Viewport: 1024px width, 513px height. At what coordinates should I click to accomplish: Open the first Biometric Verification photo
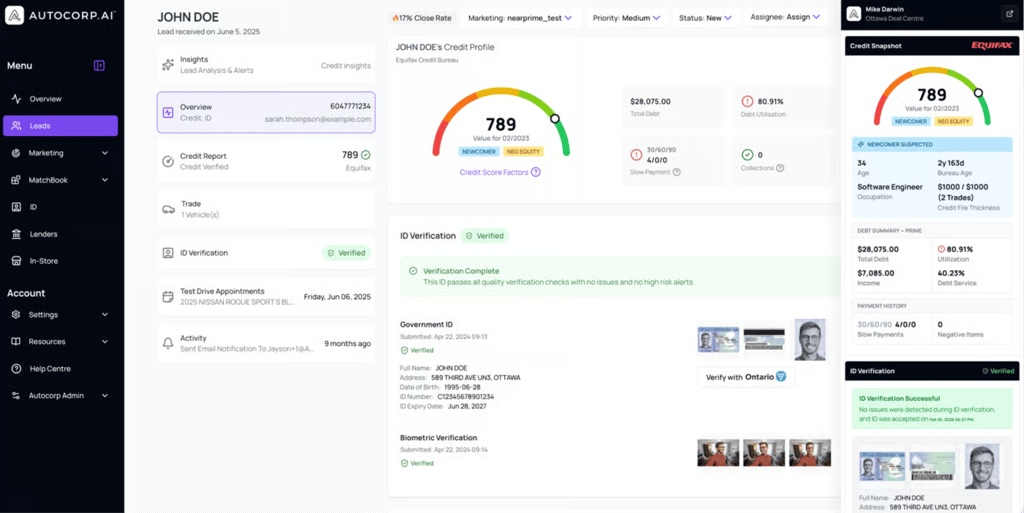click(x=718, y=452)
